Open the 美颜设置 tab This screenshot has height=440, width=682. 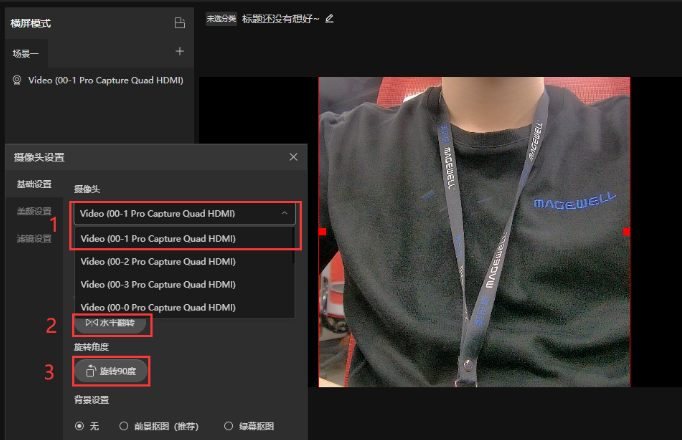pyautogui.click(x=34, y=211)
